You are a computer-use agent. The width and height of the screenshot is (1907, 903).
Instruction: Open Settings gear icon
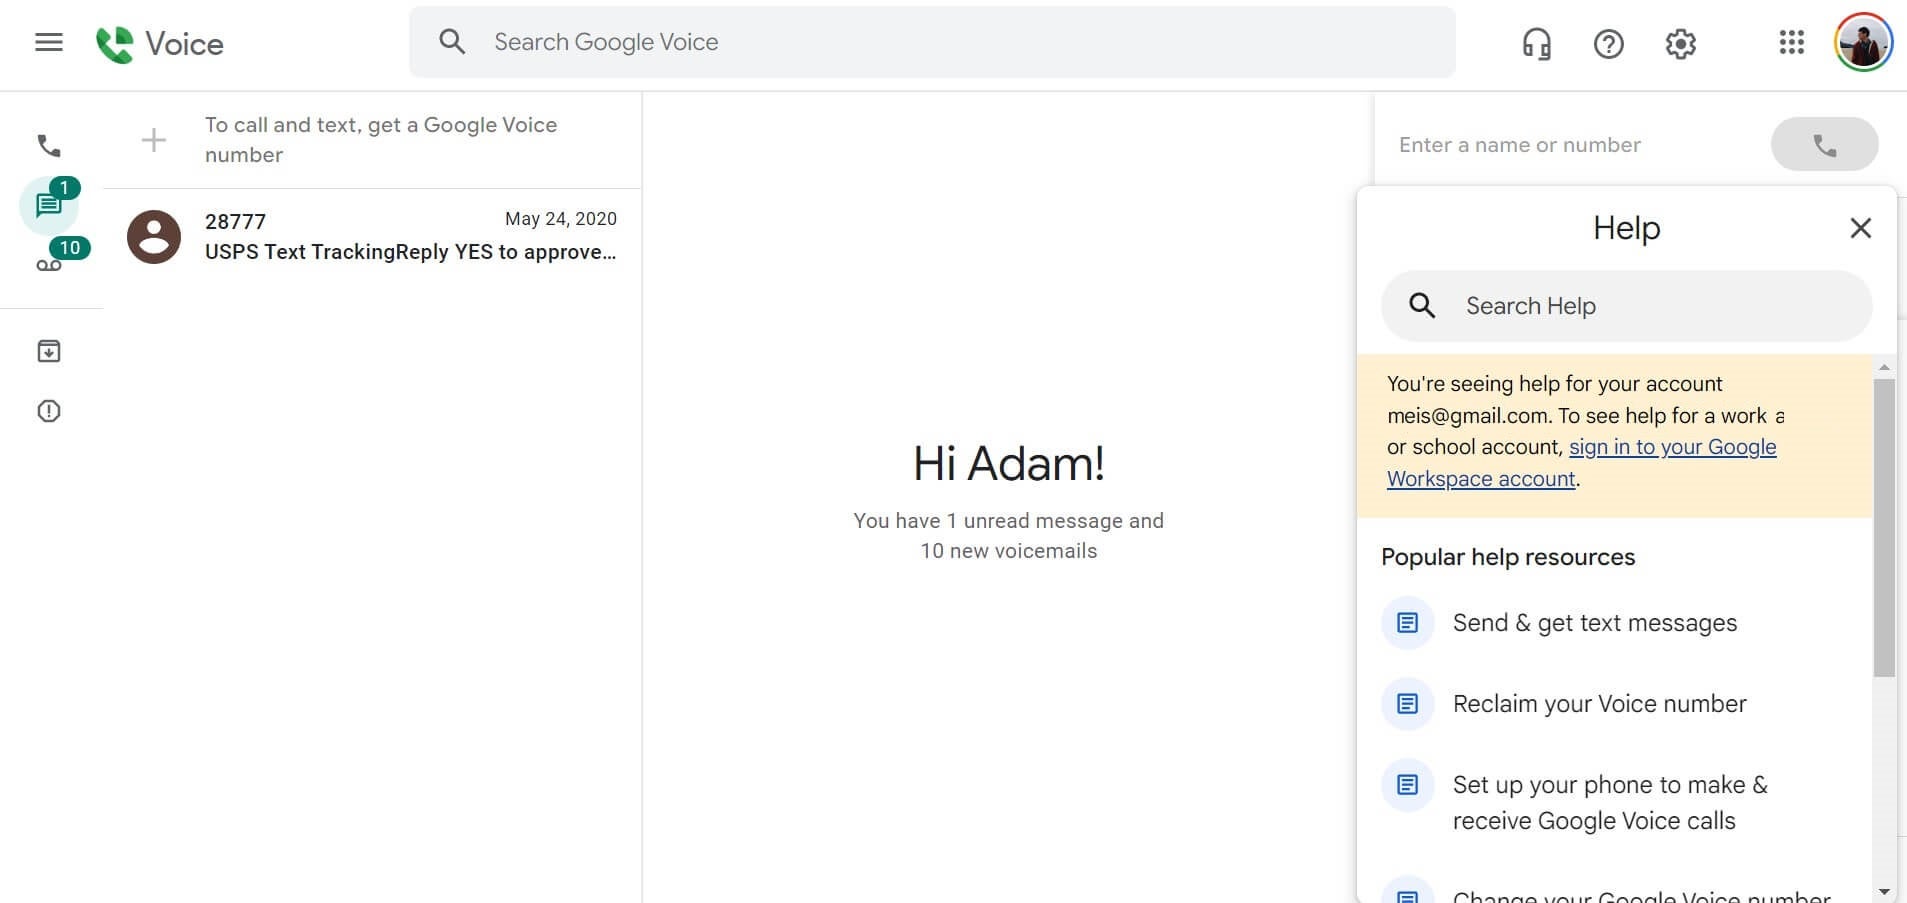pyautogui.click(x=1681, y=43)
